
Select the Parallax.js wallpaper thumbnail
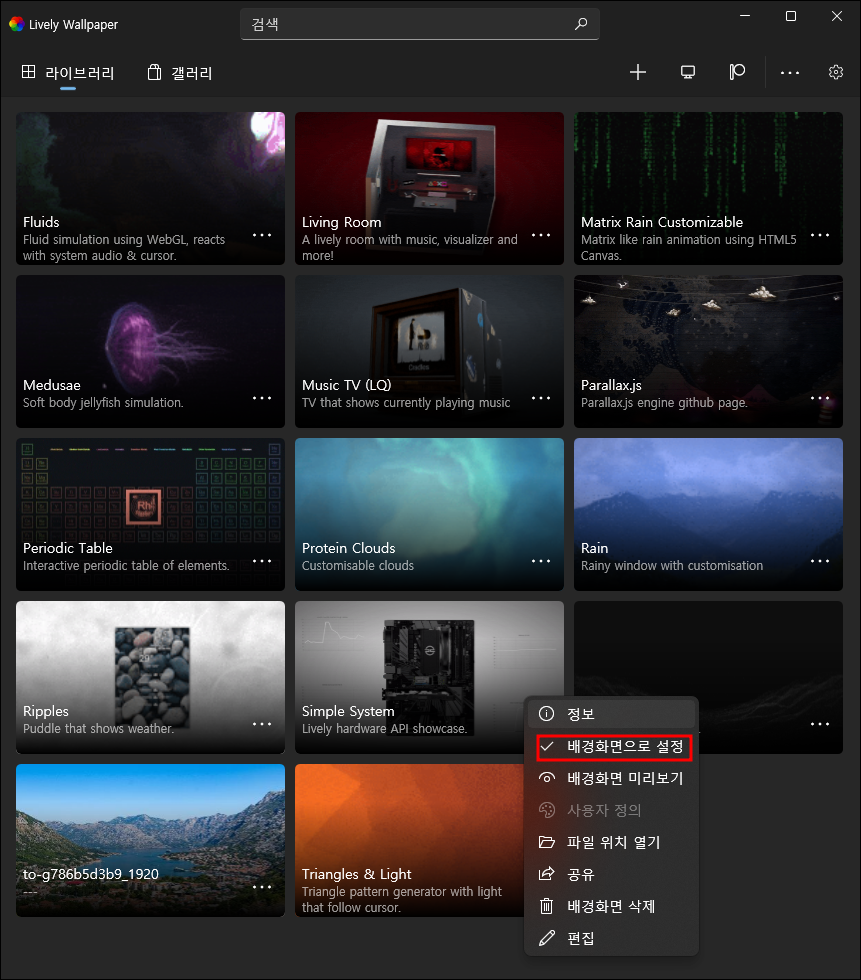(708, 351)
